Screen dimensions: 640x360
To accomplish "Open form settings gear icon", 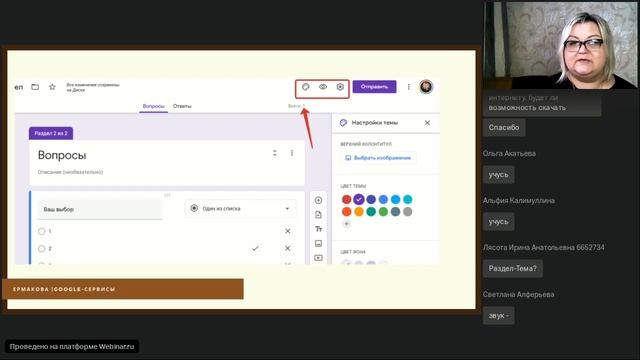I will (x=340, y=87).
